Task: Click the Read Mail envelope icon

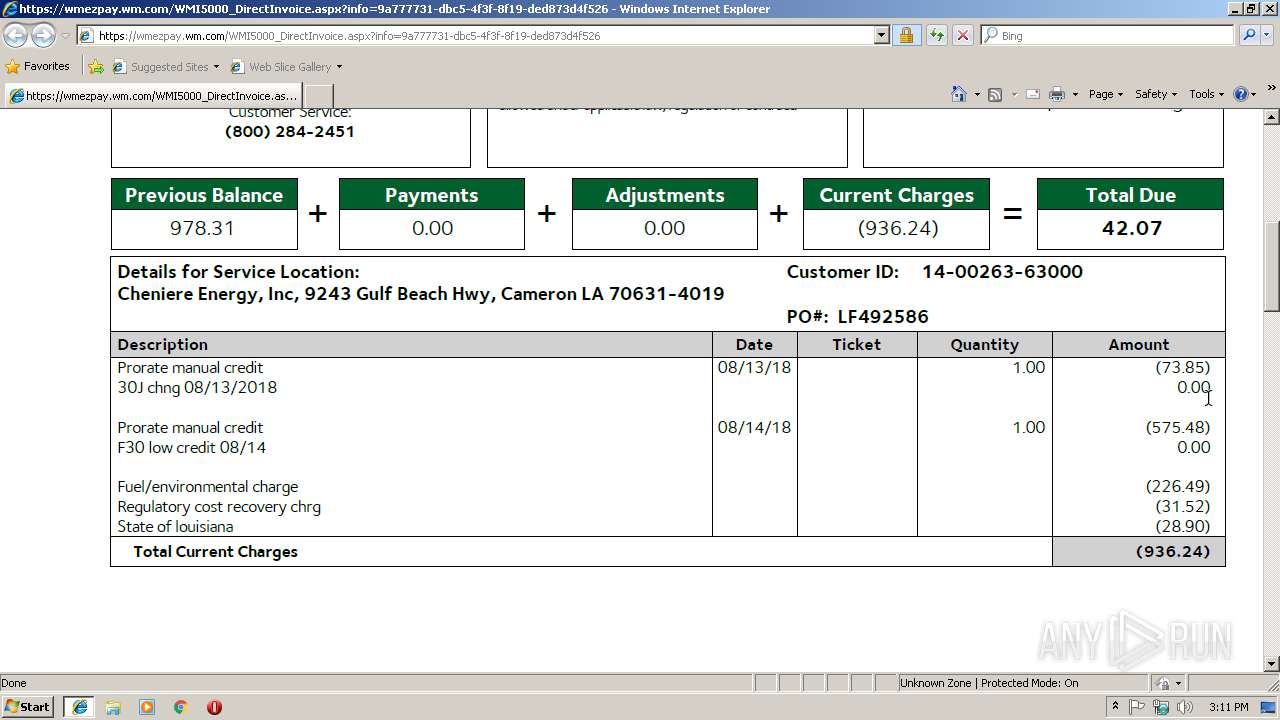Action: pyautogui.click(x=1032, y=94)
